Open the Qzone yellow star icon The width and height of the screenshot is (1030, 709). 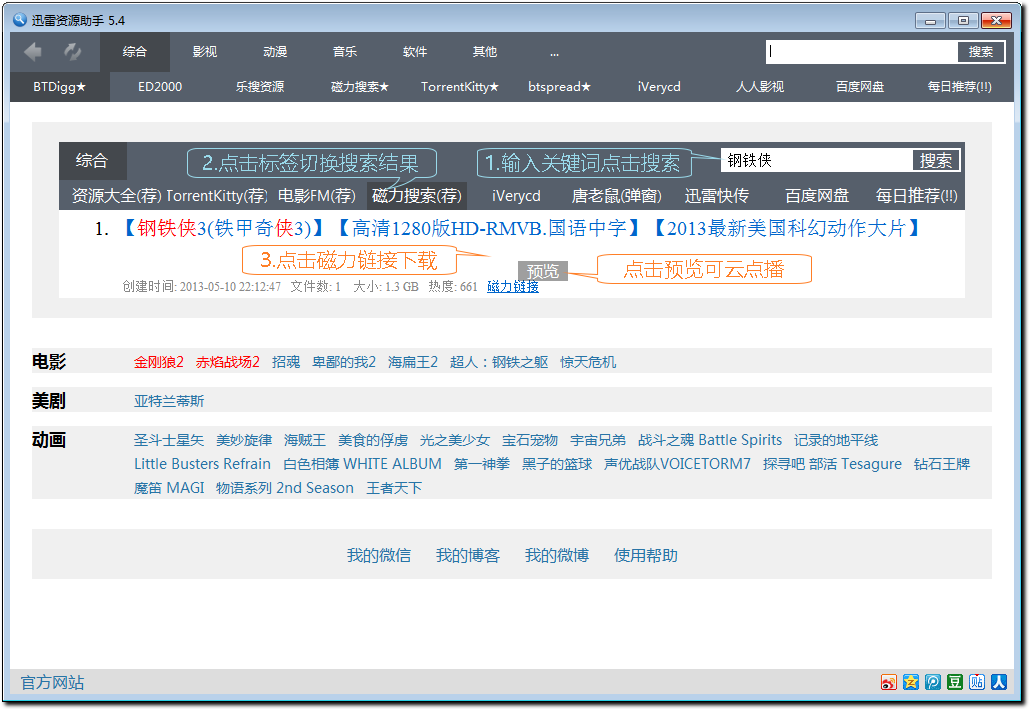[910, 682]
